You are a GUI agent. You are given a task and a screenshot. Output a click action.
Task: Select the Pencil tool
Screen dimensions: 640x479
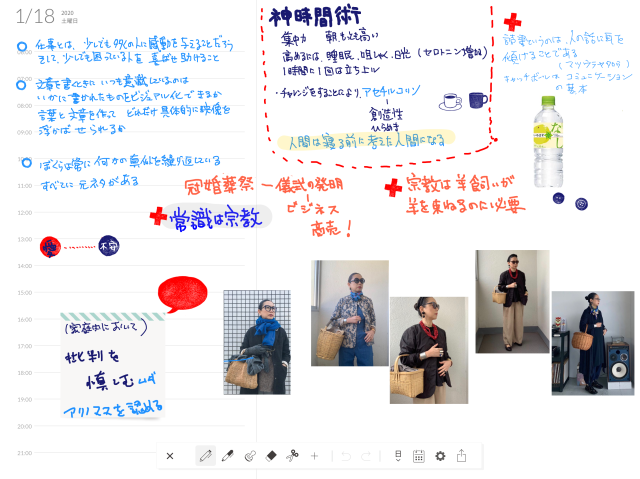point(205,456)
